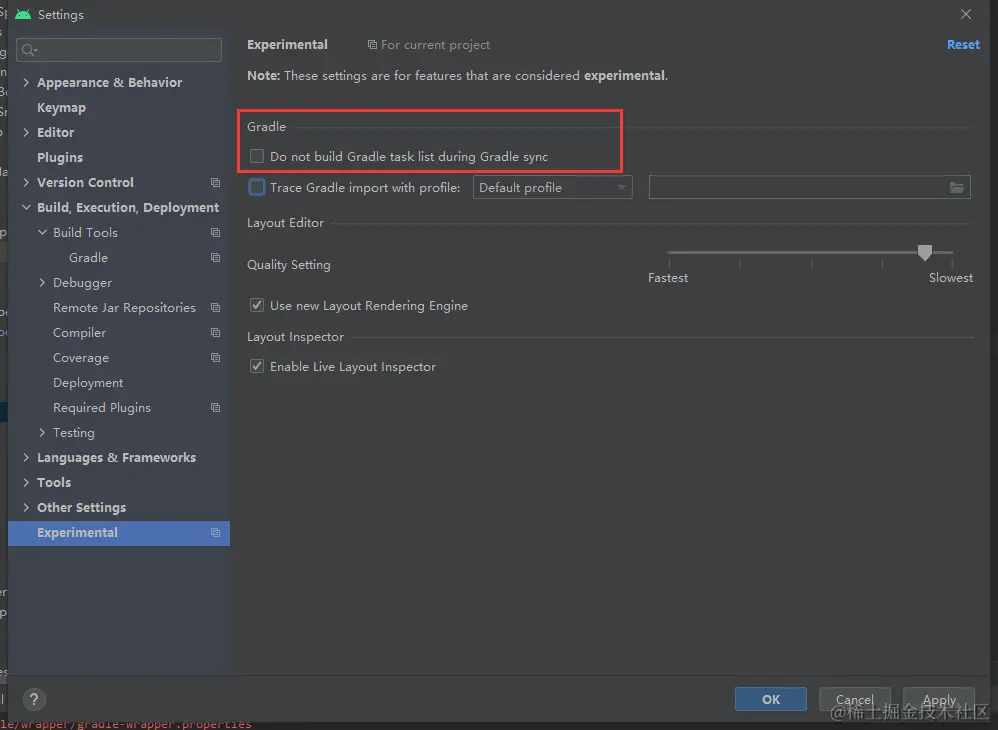Expand the Debugger chevron
This screenshot has height=730, width=998.
coord(42,283)
